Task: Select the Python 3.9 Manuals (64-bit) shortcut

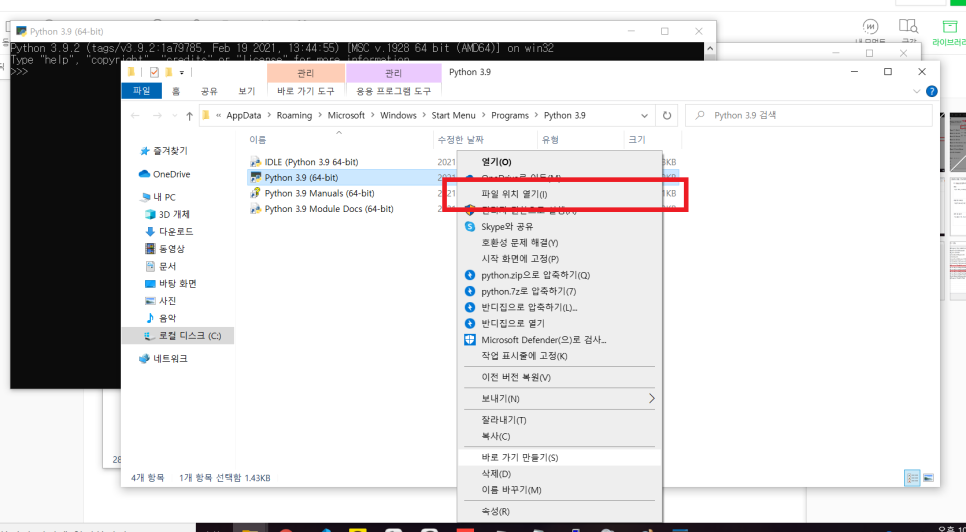Action: pyautogui.click(x=312, y=193)
